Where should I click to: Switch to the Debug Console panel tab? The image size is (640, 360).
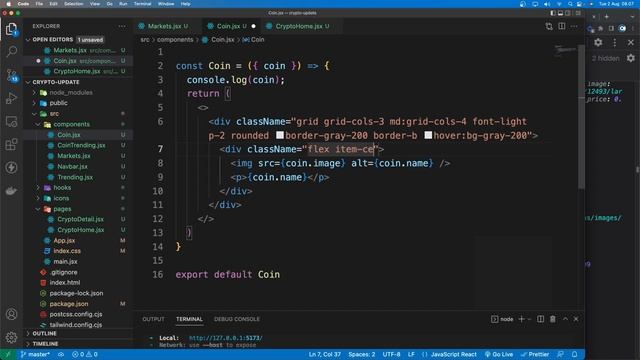tap(237, 319)
